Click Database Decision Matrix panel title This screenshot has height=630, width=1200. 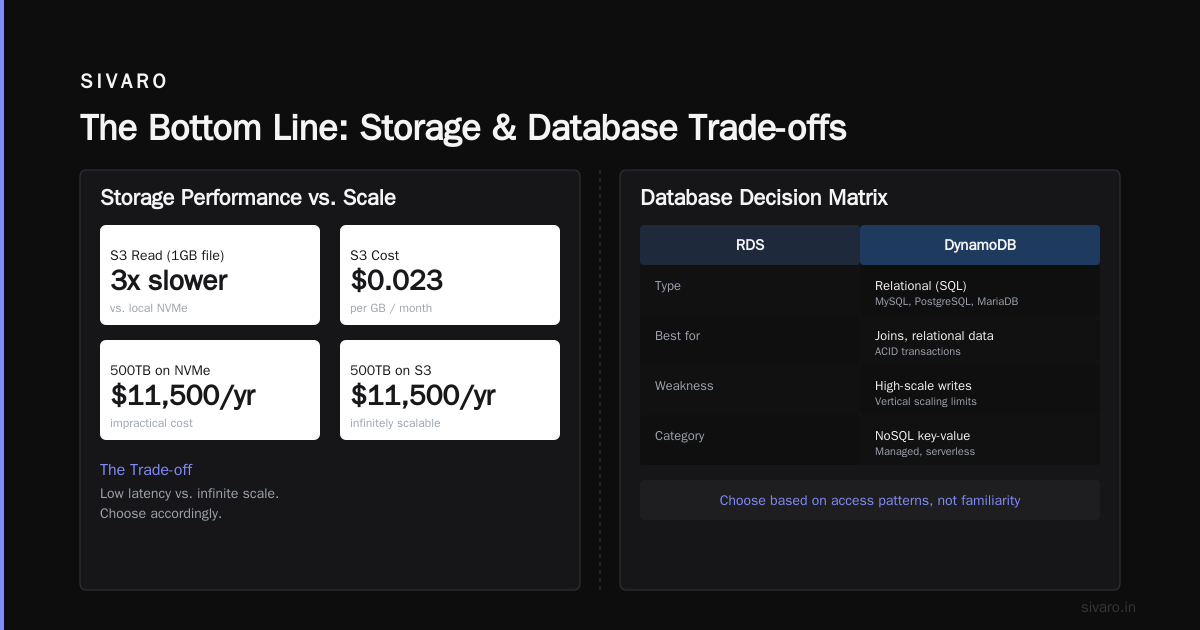tap(764, 198)
